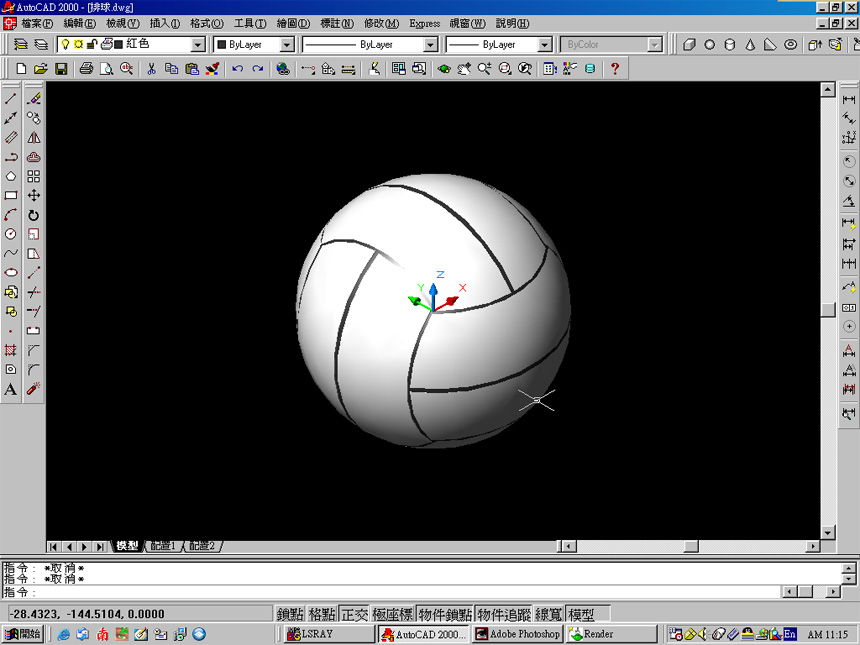Open the ByLayer linetype dropdown
This screenshot has height=645, width=860.
click(430, 45)
